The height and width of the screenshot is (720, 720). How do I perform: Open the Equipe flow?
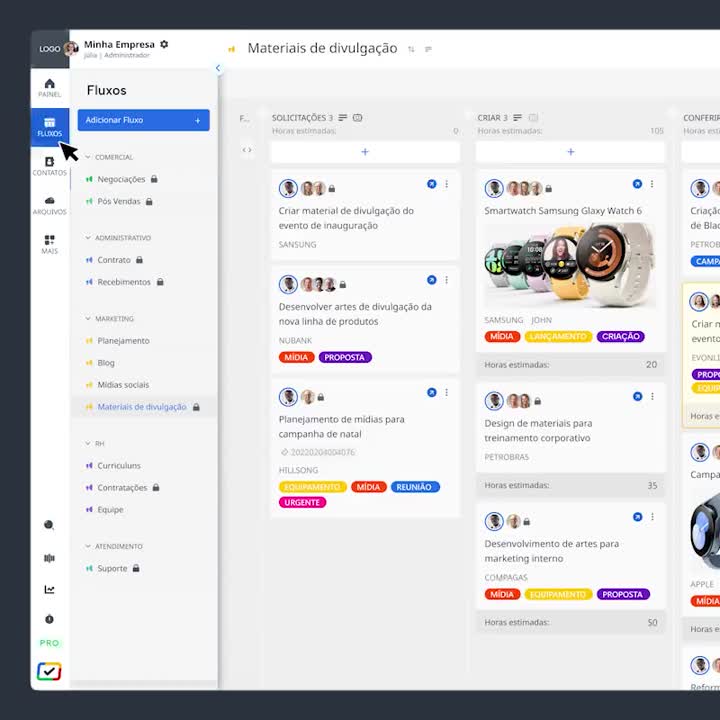[x=110, y=510]
